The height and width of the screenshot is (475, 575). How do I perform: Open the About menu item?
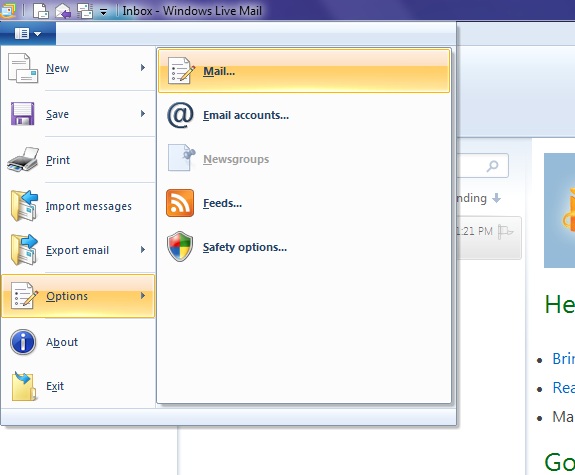[78, 342]
